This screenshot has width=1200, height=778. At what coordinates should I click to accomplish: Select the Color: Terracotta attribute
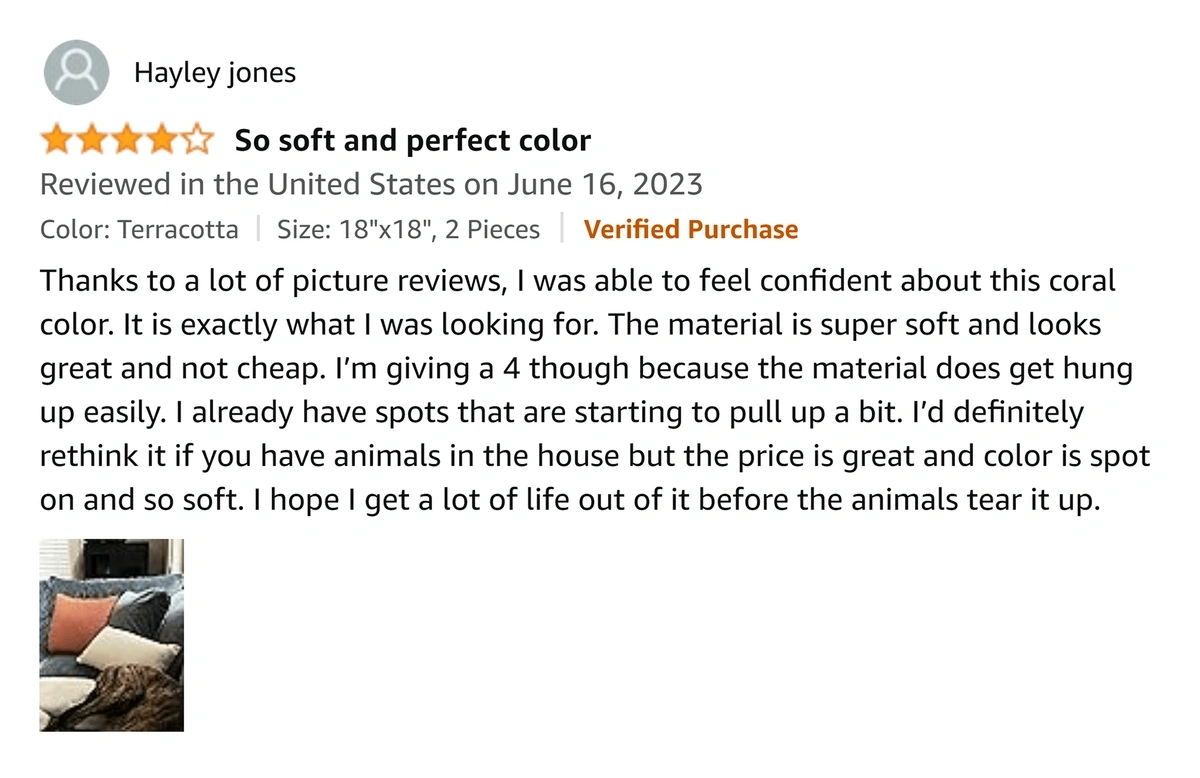139,230
